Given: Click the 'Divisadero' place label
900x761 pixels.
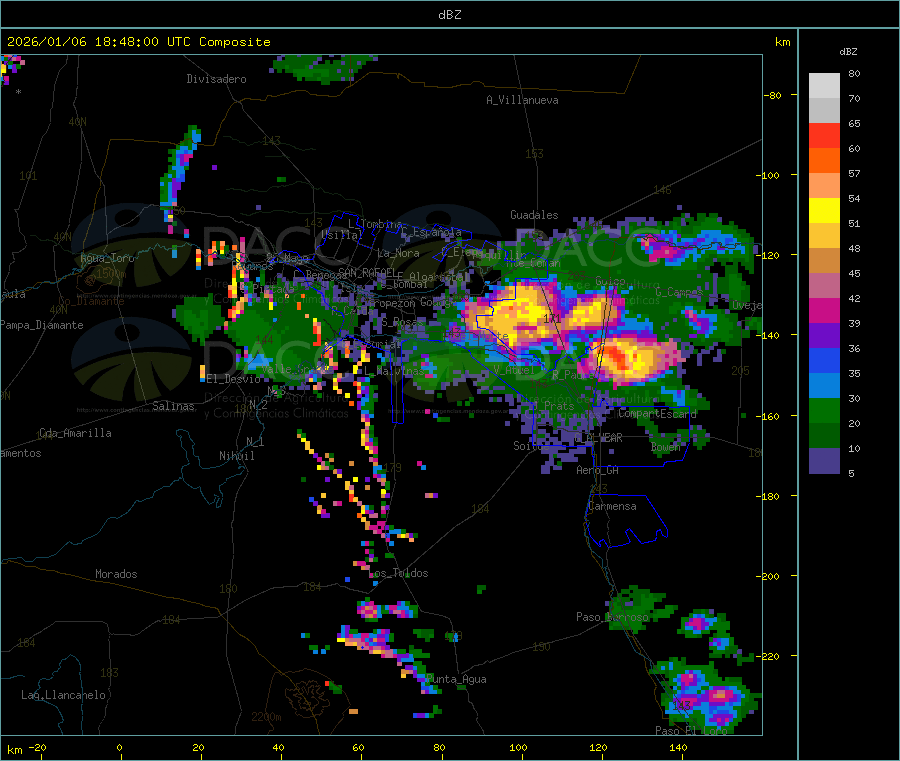Looking at the screenshot, I should [216, 79].
